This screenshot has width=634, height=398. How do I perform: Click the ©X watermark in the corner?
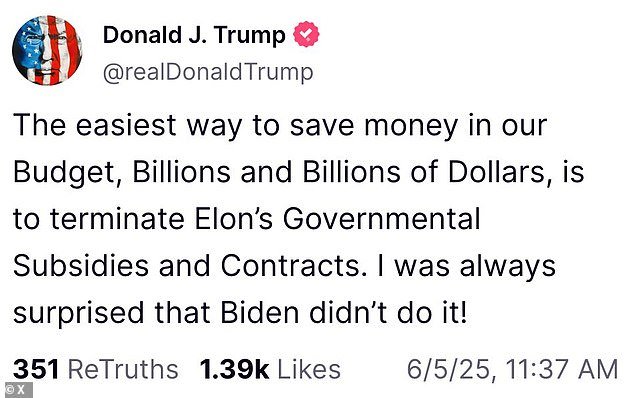16,390
